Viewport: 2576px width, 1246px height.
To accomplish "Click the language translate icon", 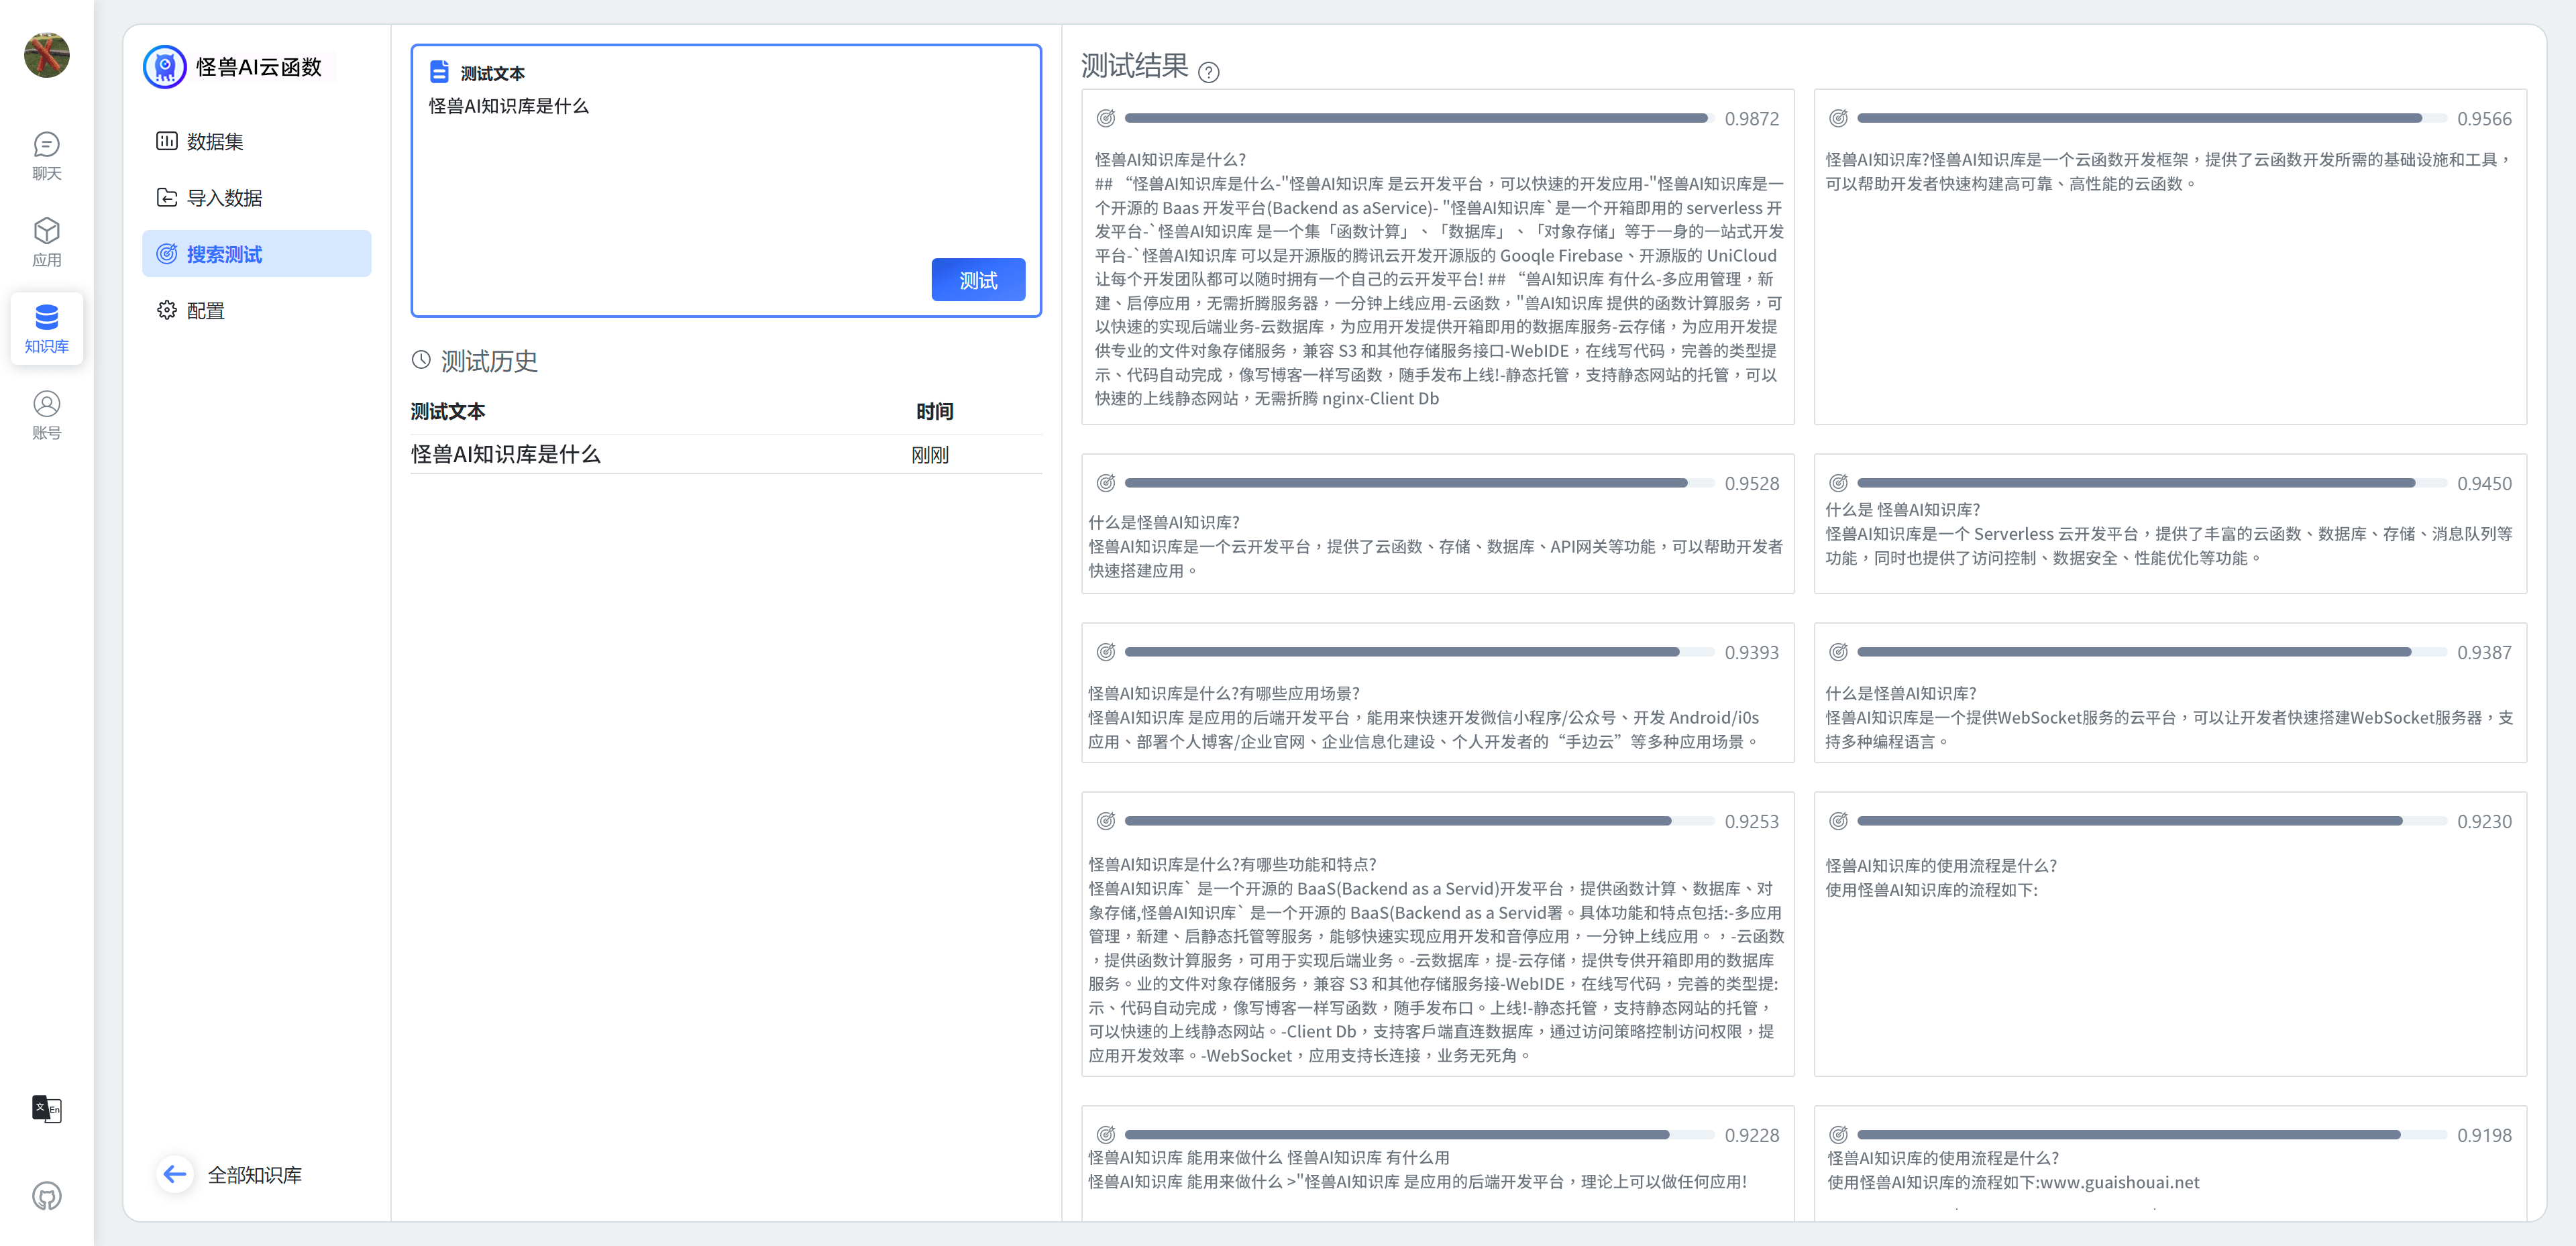I will point(46,1108).
